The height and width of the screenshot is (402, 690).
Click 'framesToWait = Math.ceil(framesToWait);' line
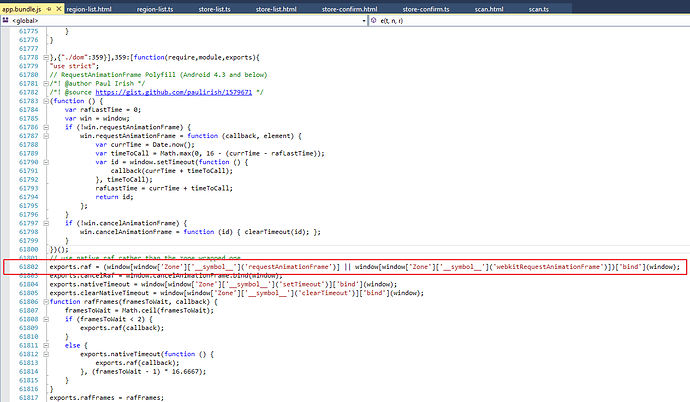(x=139, y=311)
